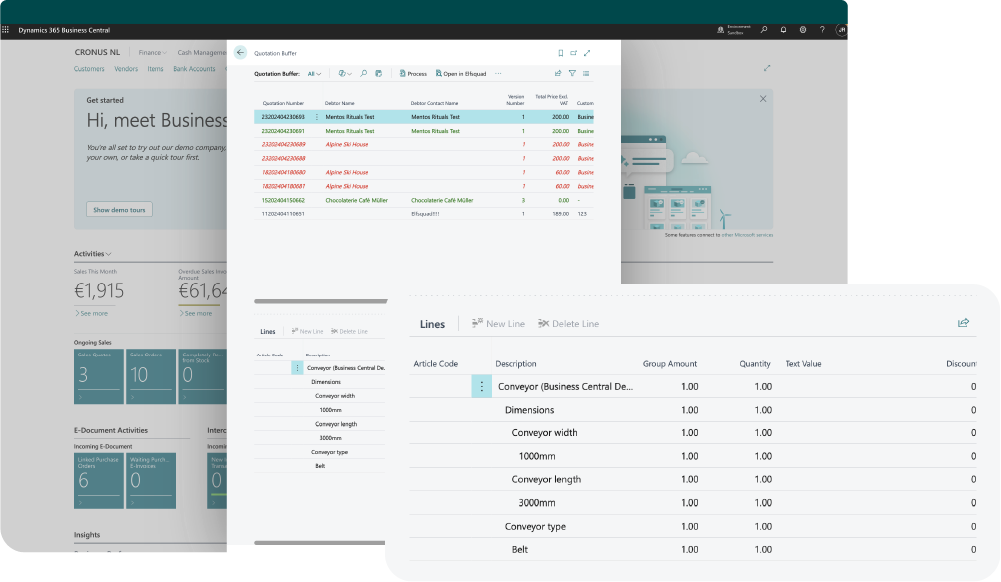Open the Tell Me search in the top bar
1001x582 pixels.
click(764, 30)
